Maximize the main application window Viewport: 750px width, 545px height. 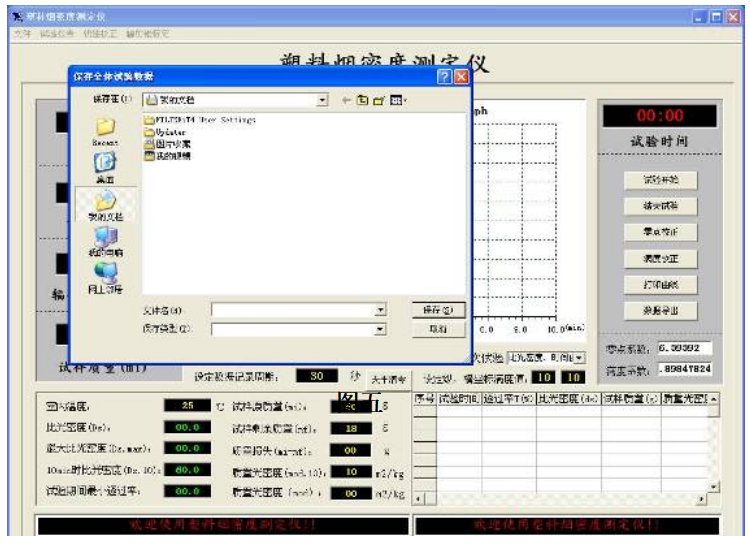coord(717,17)
